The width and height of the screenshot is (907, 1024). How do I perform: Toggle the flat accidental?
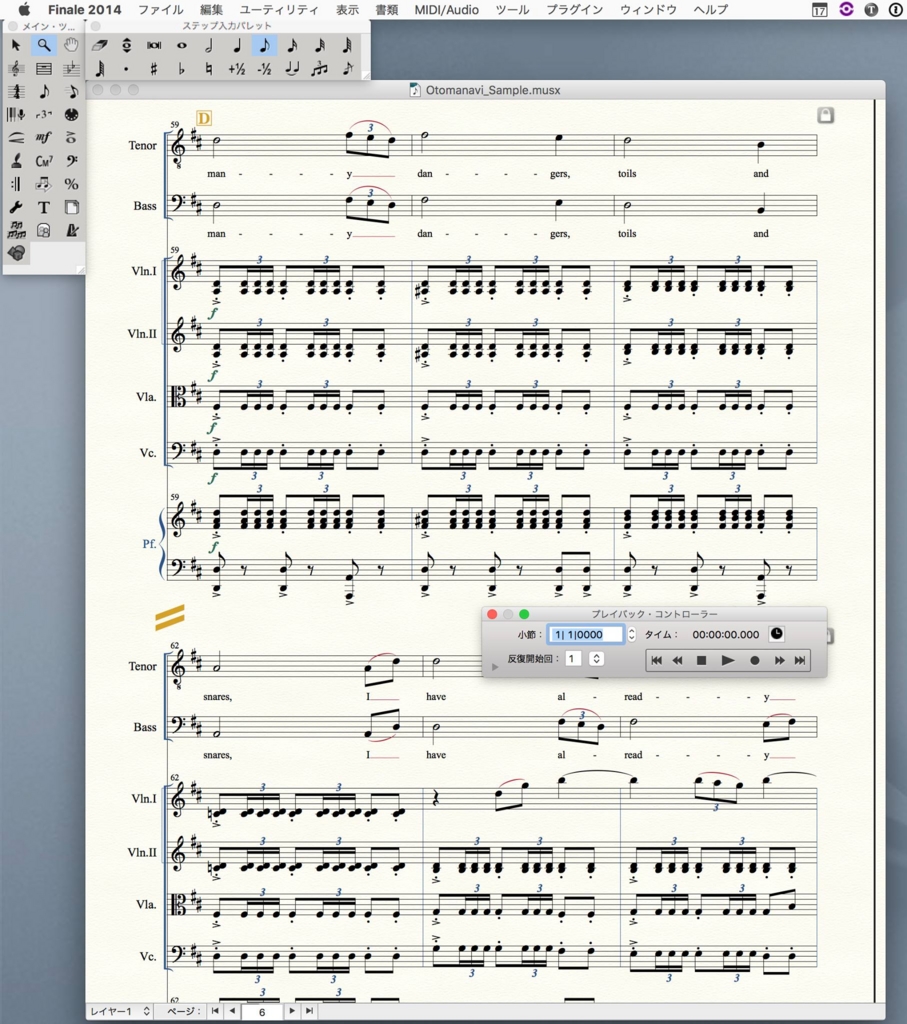pyautogui.click(x=182, y=69)
